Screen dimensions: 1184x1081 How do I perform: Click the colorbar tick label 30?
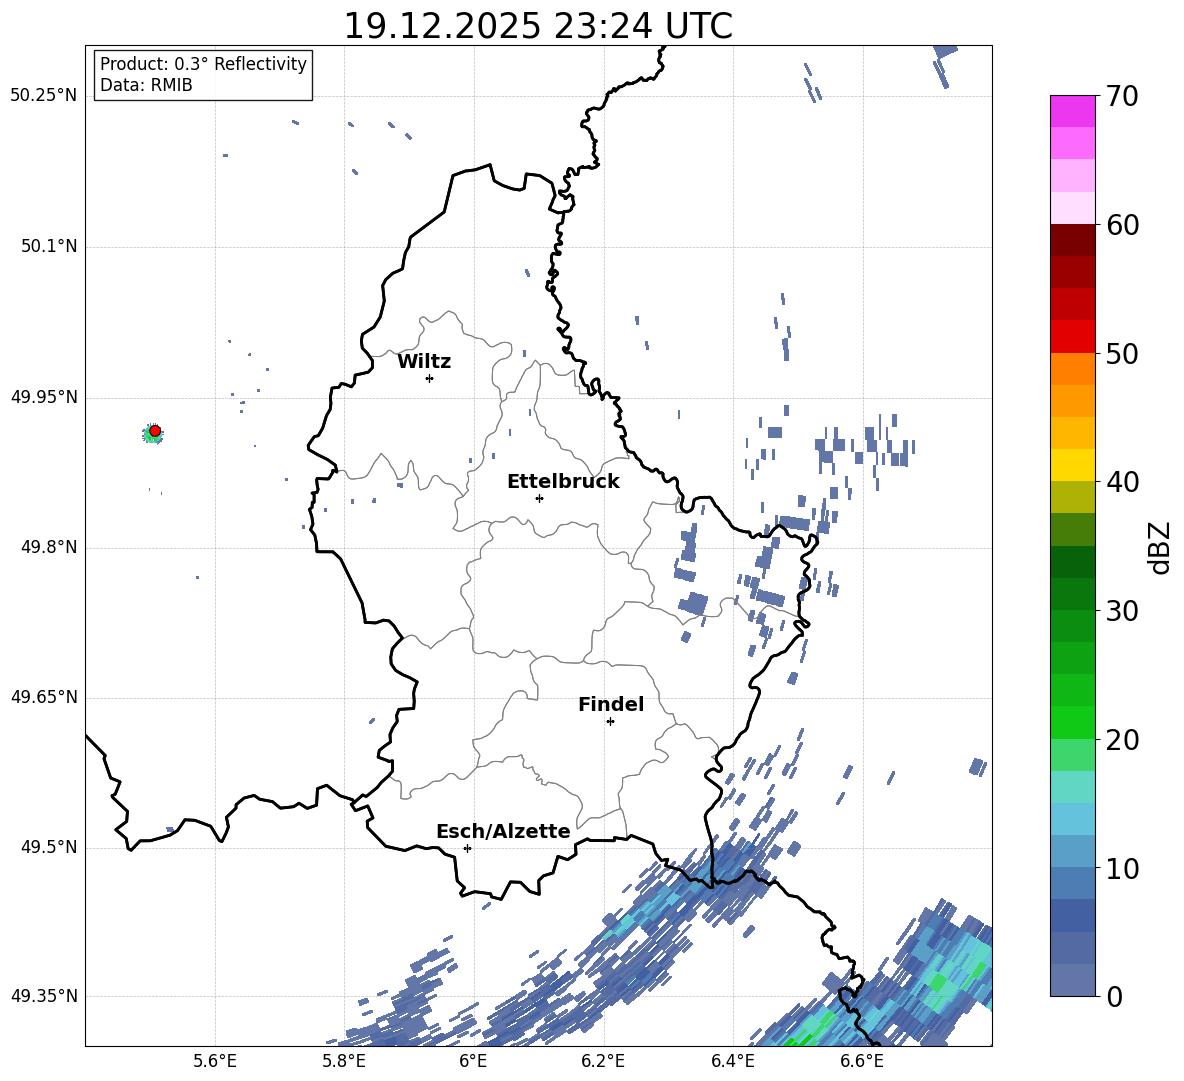pos(1123,611)
